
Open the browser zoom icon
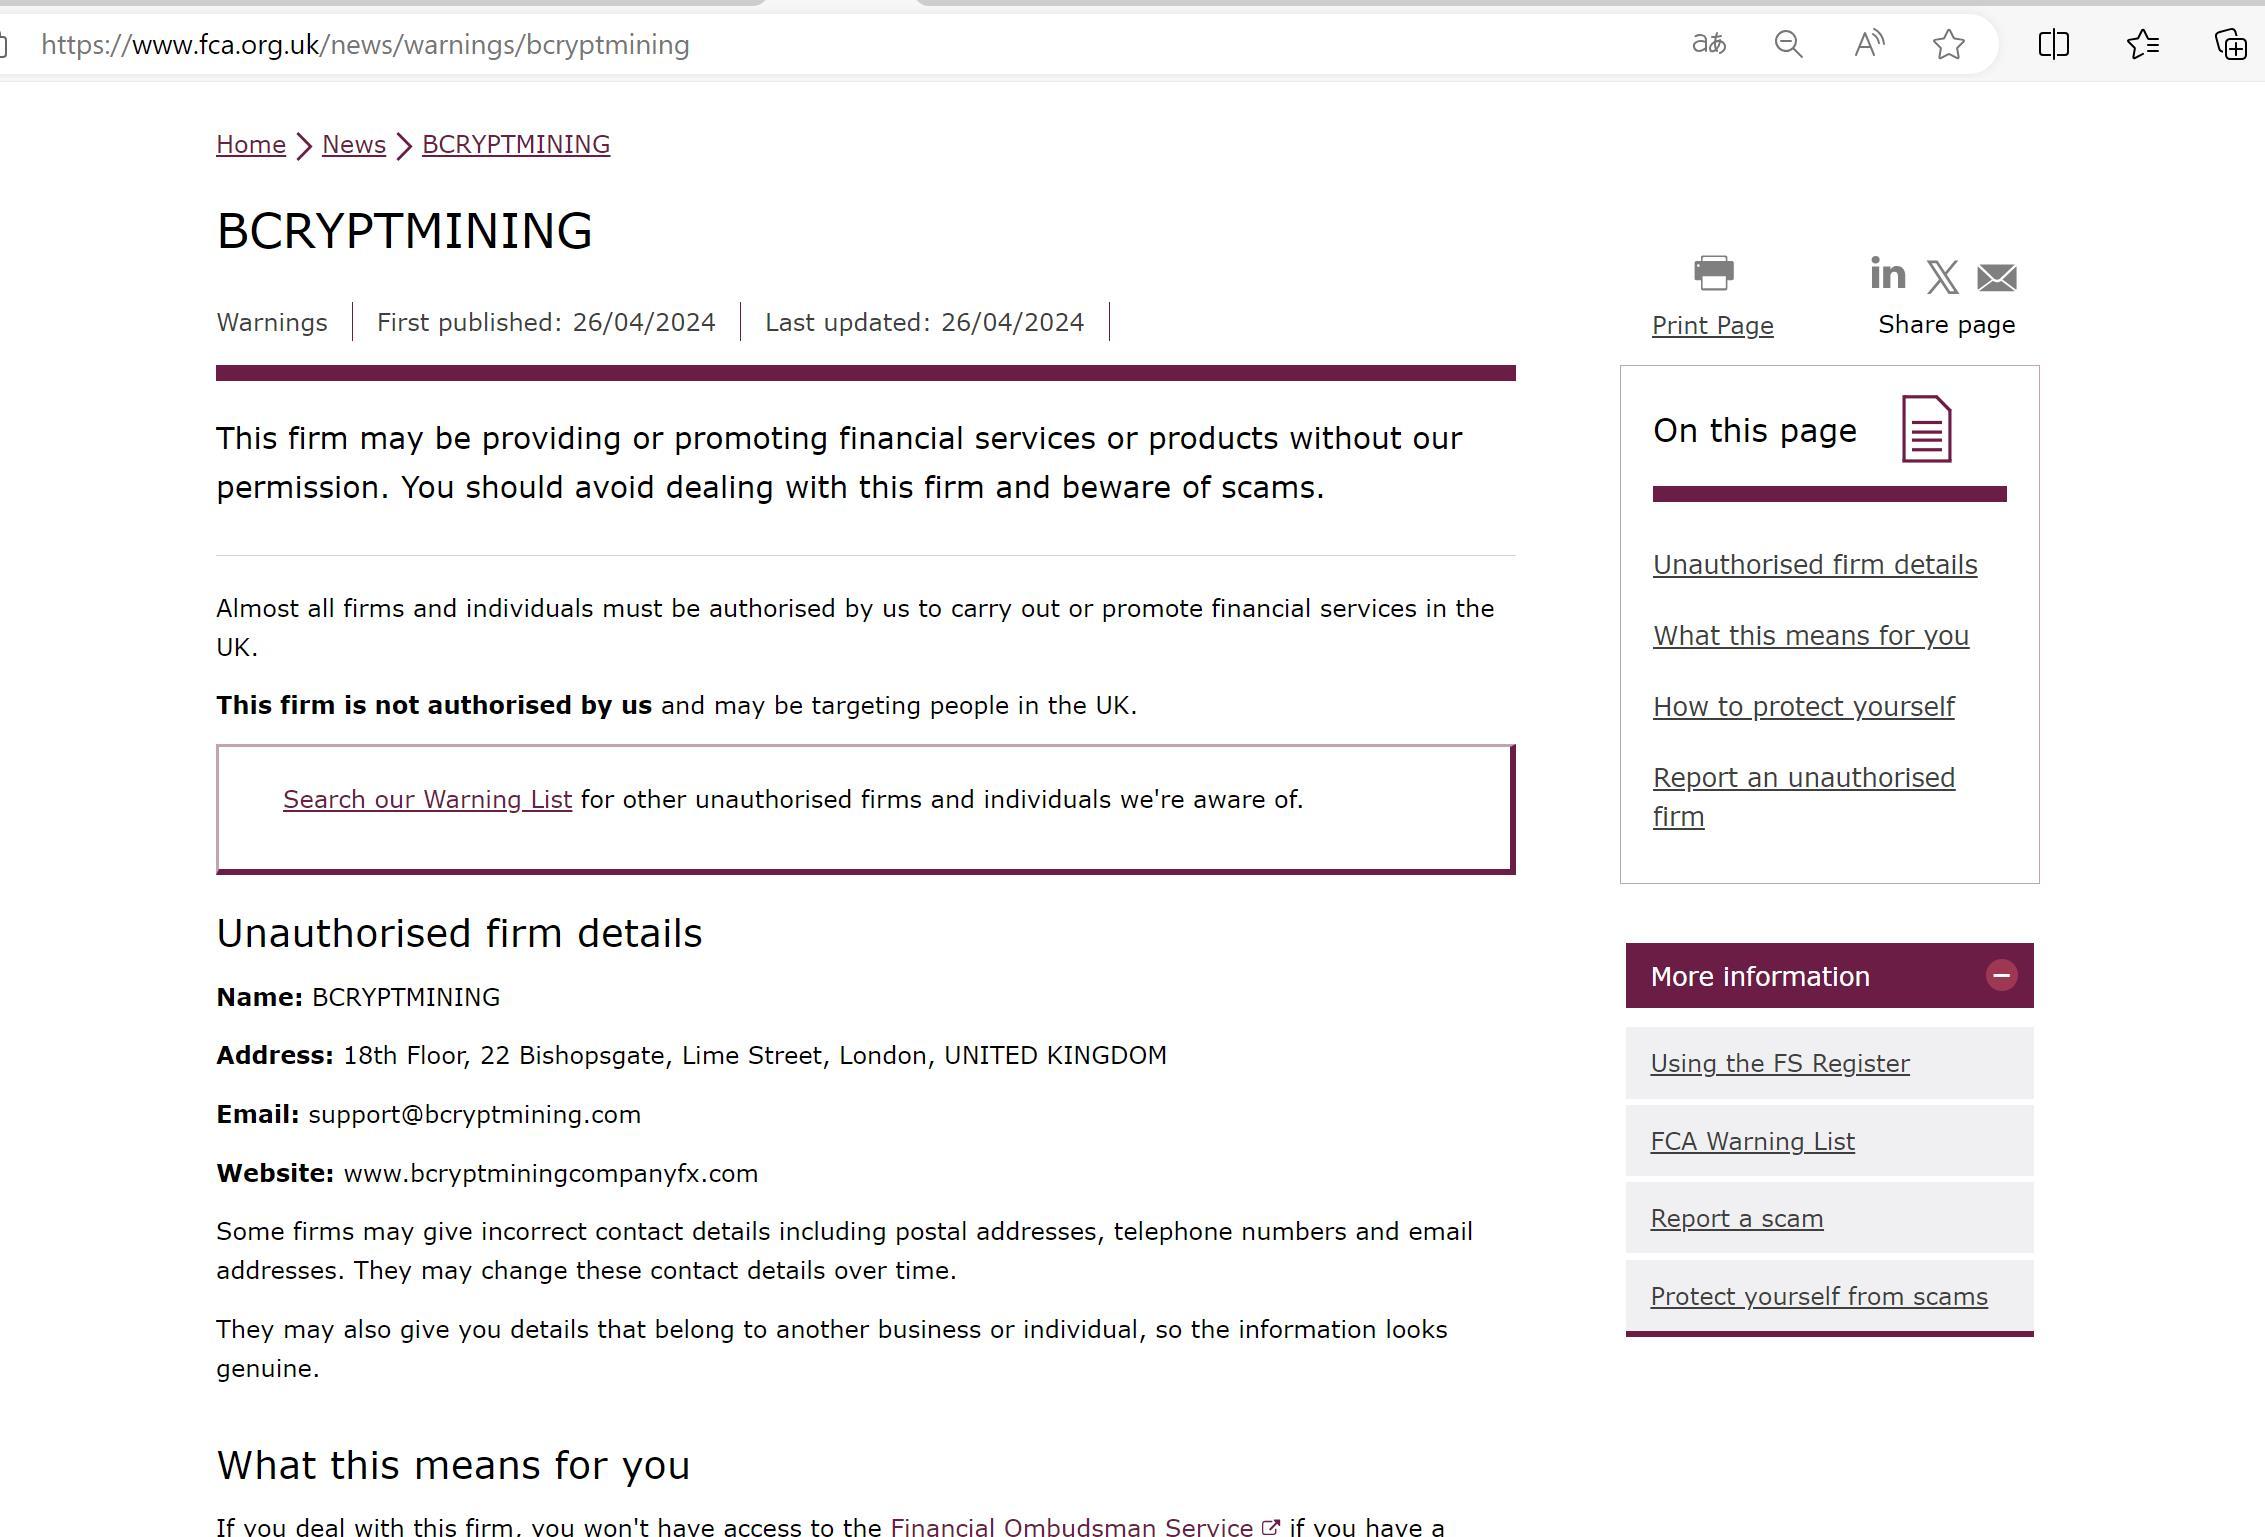[1788, 45]
